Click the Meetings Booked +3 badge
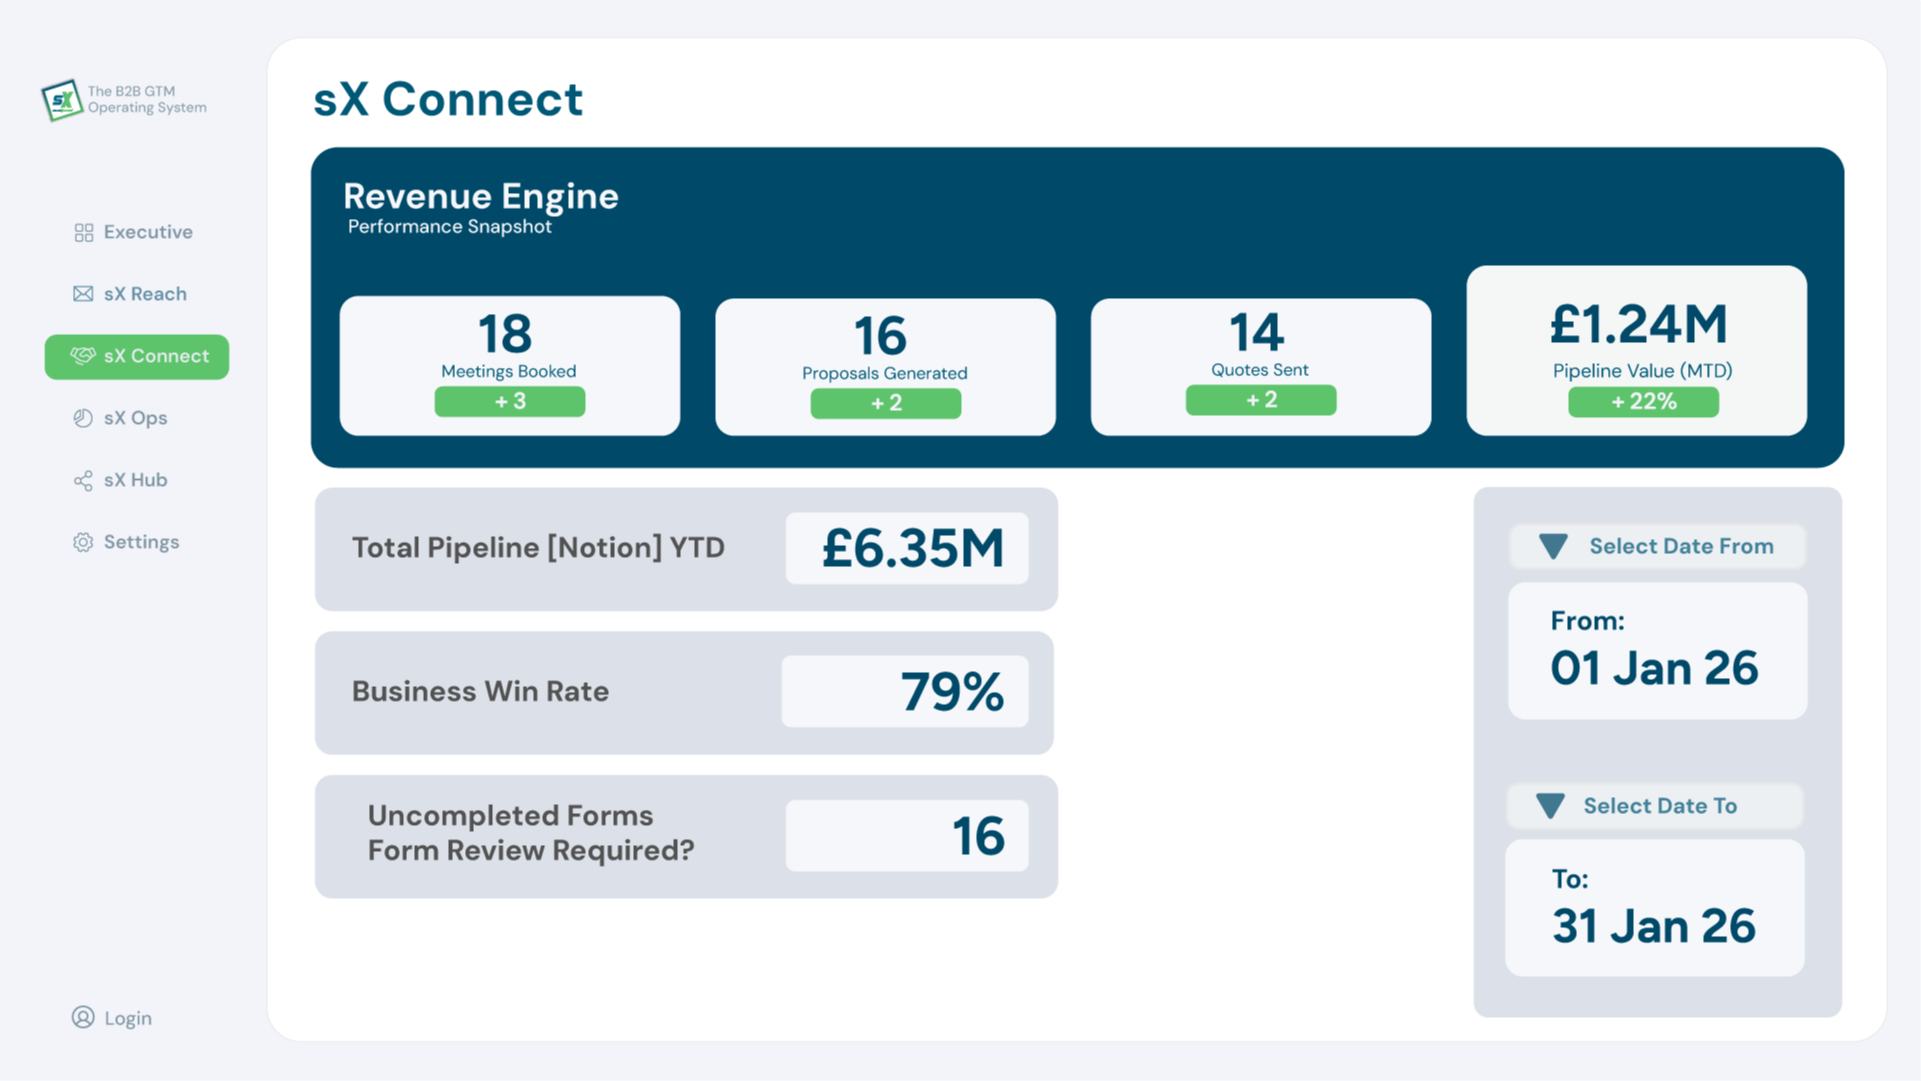 510,402
